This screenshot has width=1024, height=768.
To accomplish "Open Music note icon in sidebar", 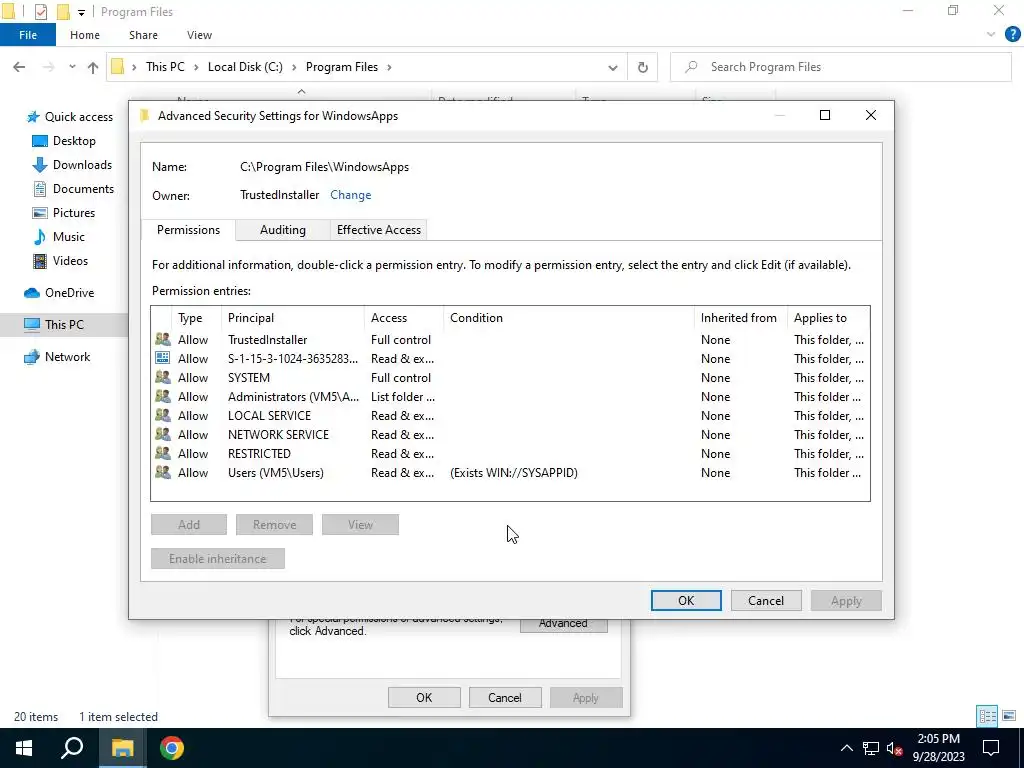I will (x=40, y=236).
